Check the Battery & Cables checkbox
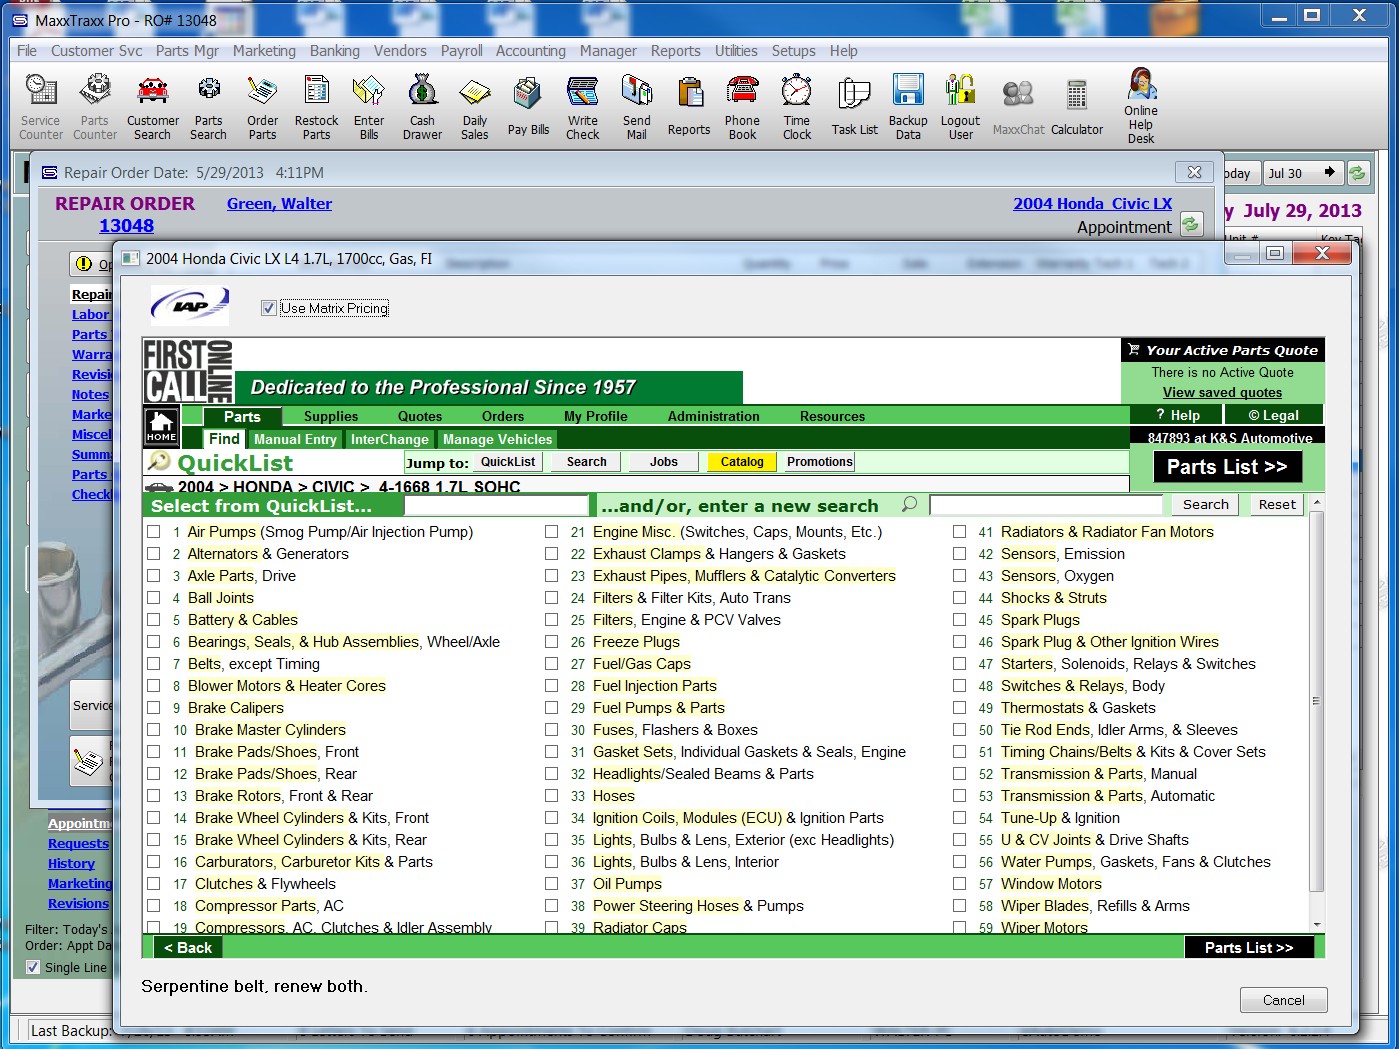The image size is (1399, 1049). (154, 620)
